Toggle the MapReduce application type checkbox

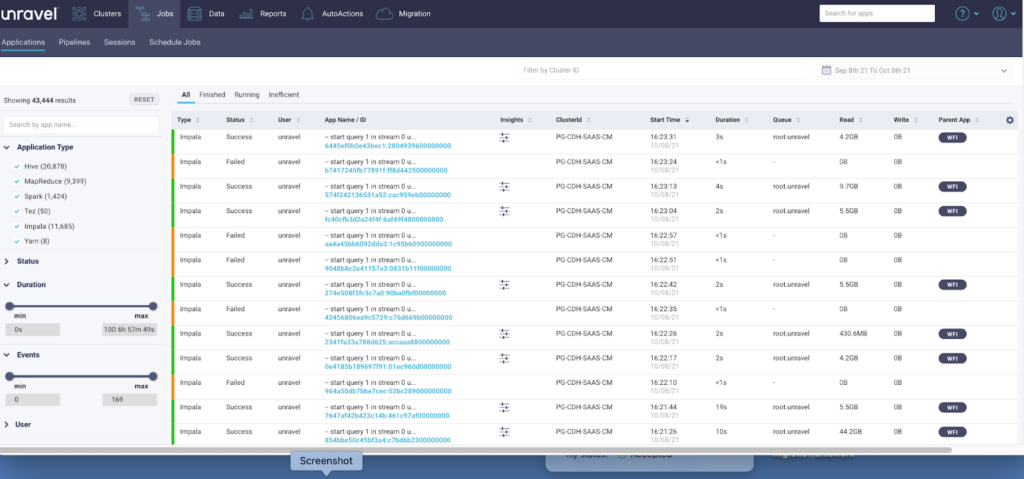(x=17, y=181)
